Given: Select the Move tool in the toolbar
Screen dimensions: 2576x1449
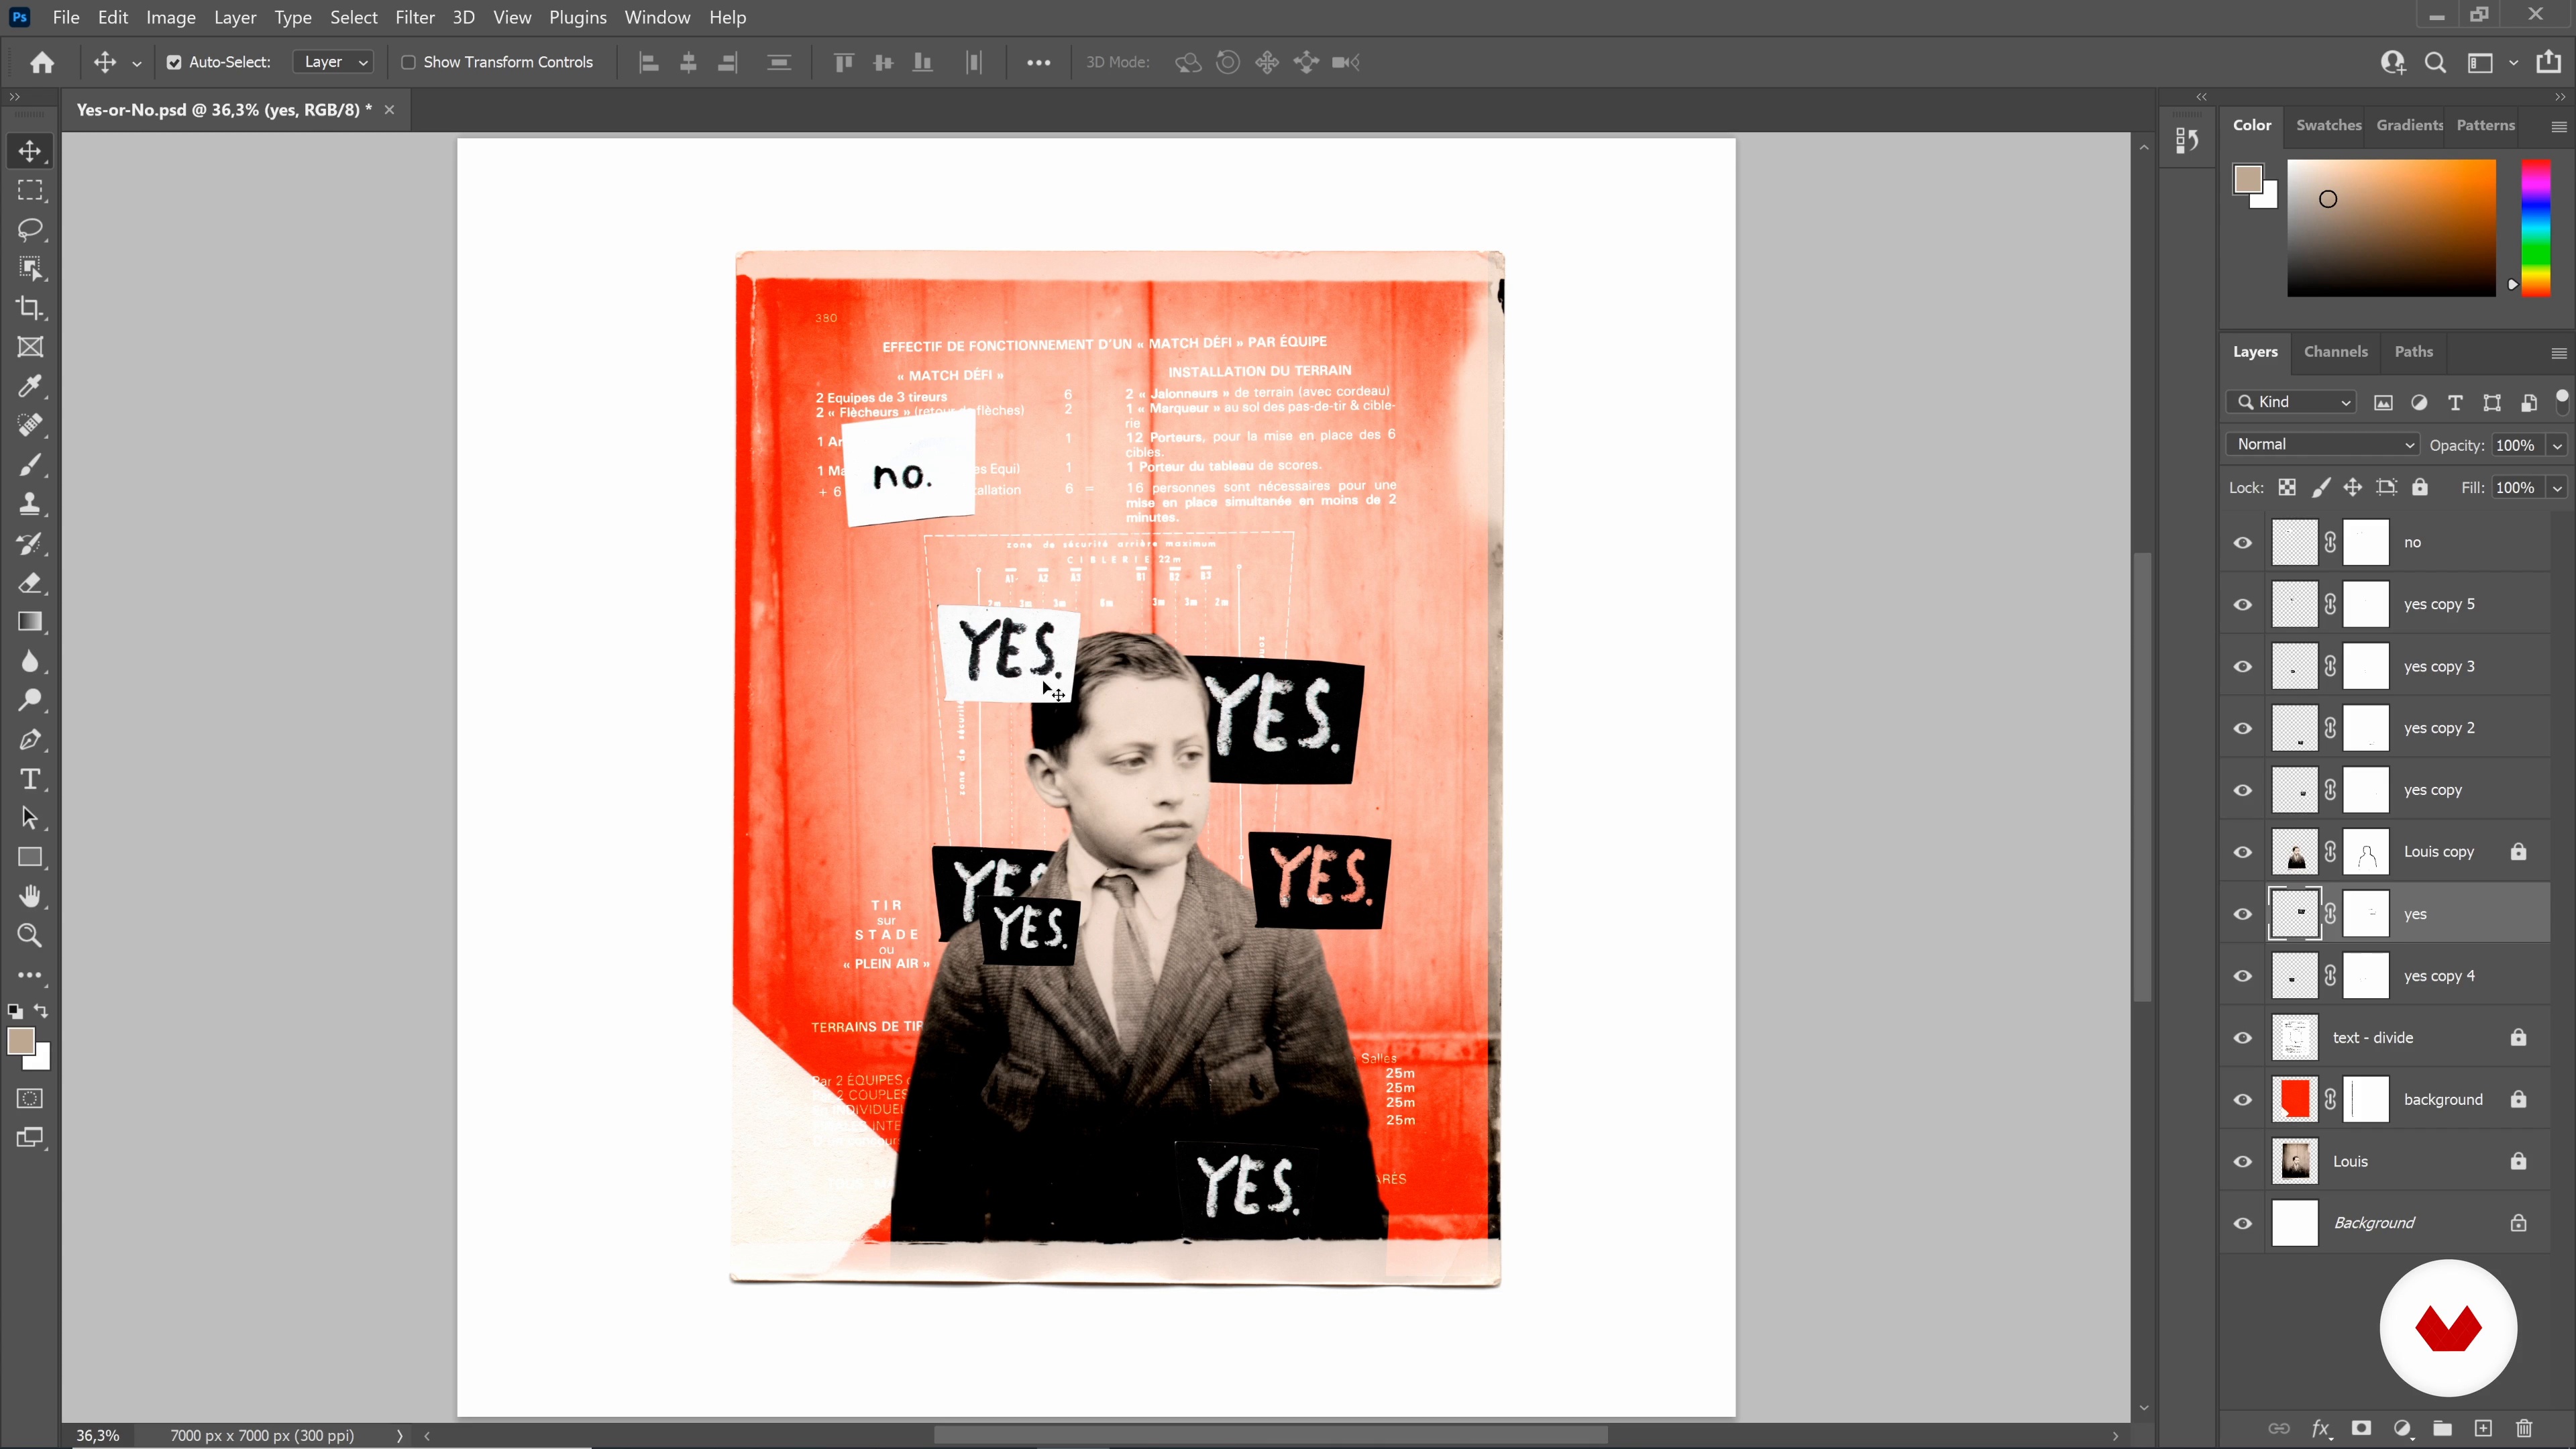Looking at the screenshot, I should 30,151.
